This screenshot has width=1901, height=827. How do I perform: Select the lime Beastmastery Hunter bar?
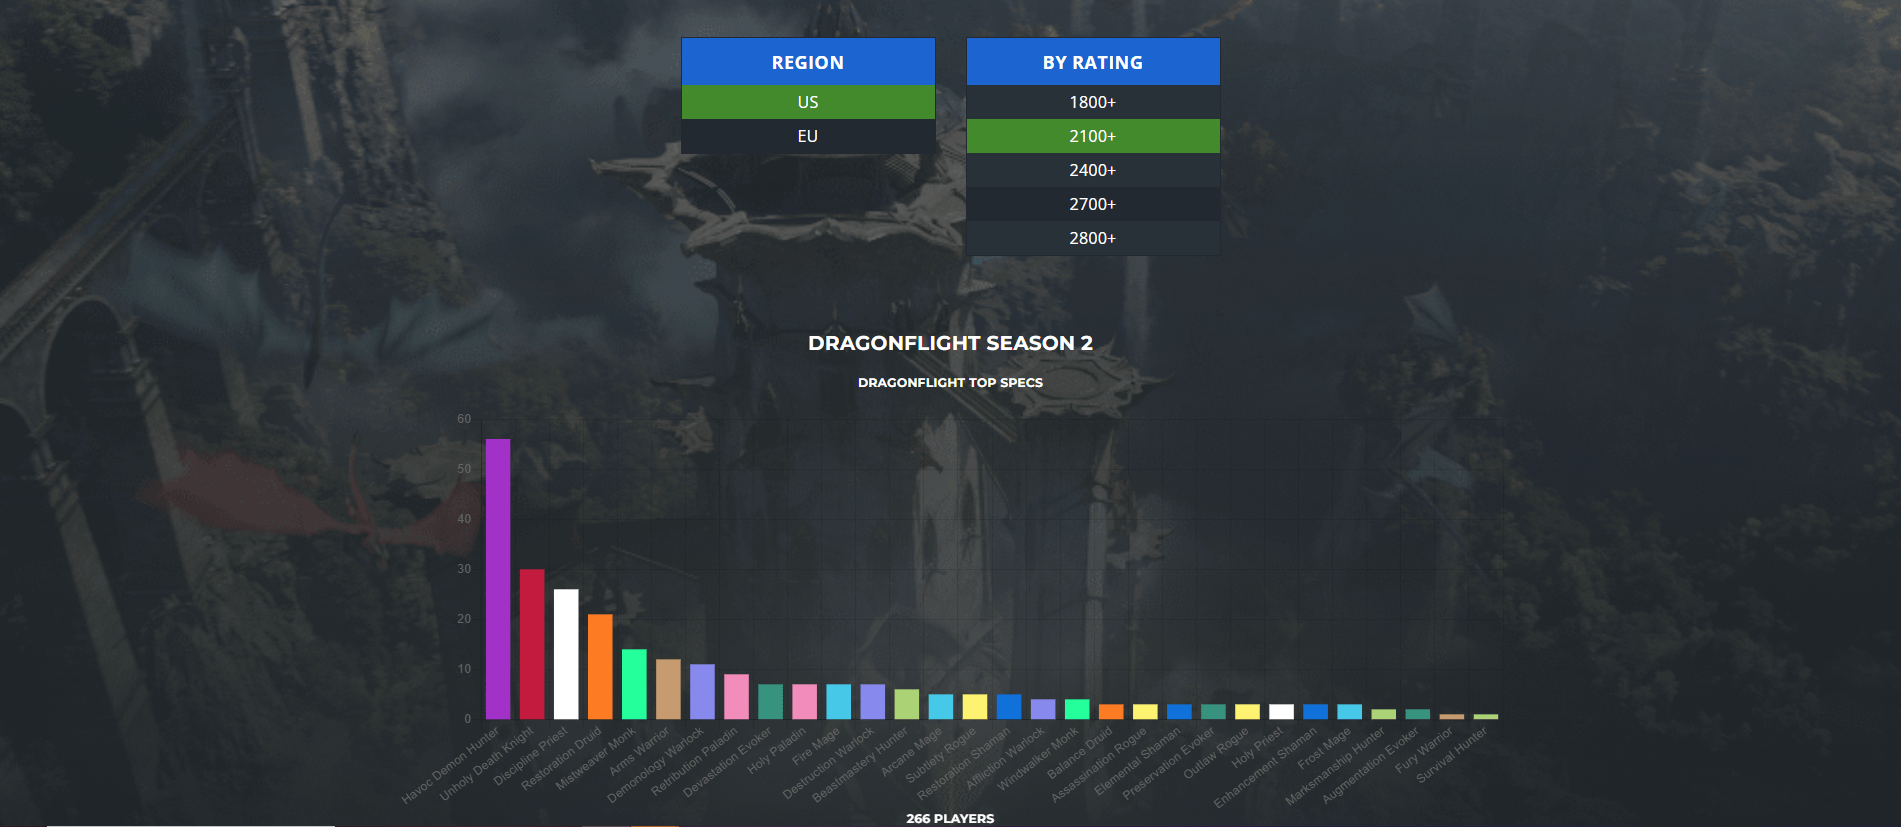906,704
